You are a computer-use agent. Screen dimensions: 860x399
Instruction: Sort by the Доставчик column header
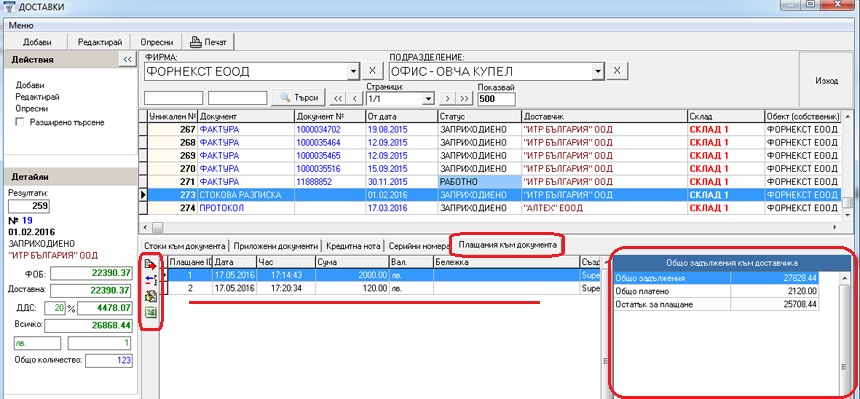[x=604, y=116]
